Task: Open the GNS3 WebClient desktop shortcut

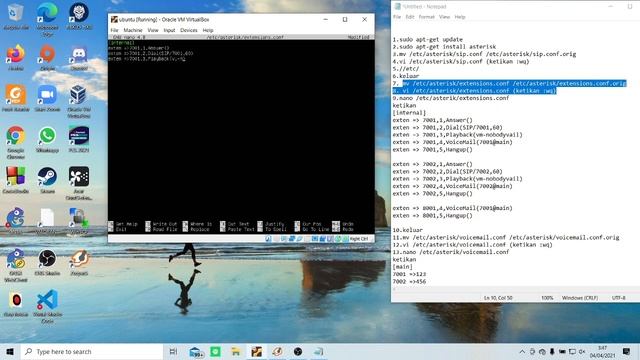Action: [x=16, y=265]
